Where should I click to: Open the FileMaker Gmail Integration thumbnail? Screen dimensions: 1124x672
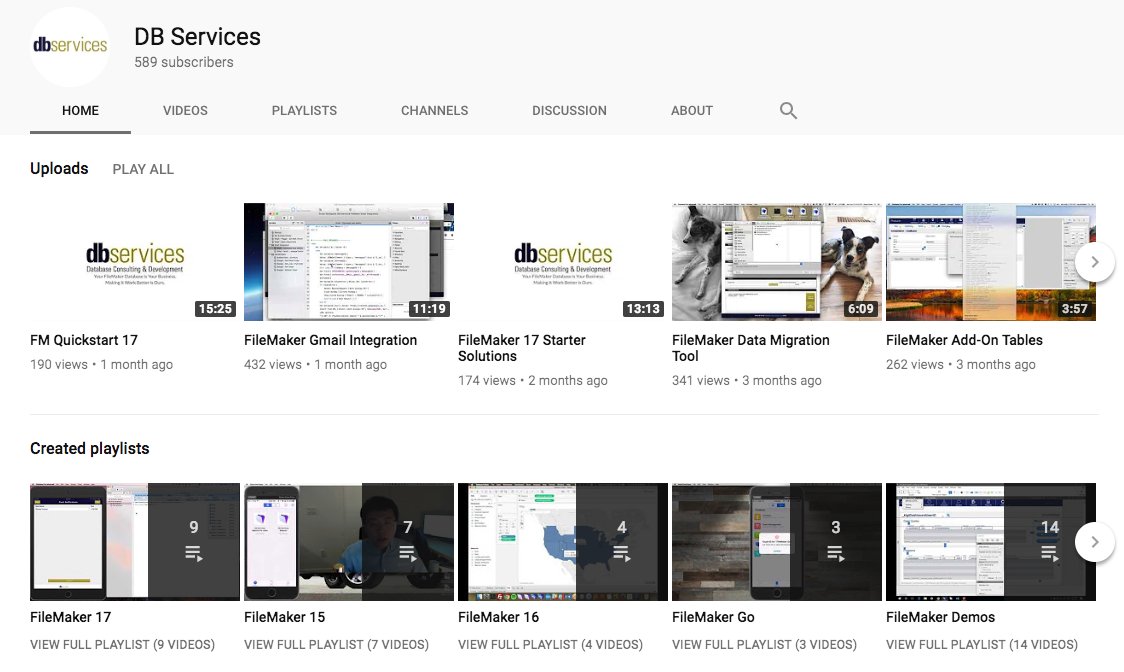pos(348,262)
